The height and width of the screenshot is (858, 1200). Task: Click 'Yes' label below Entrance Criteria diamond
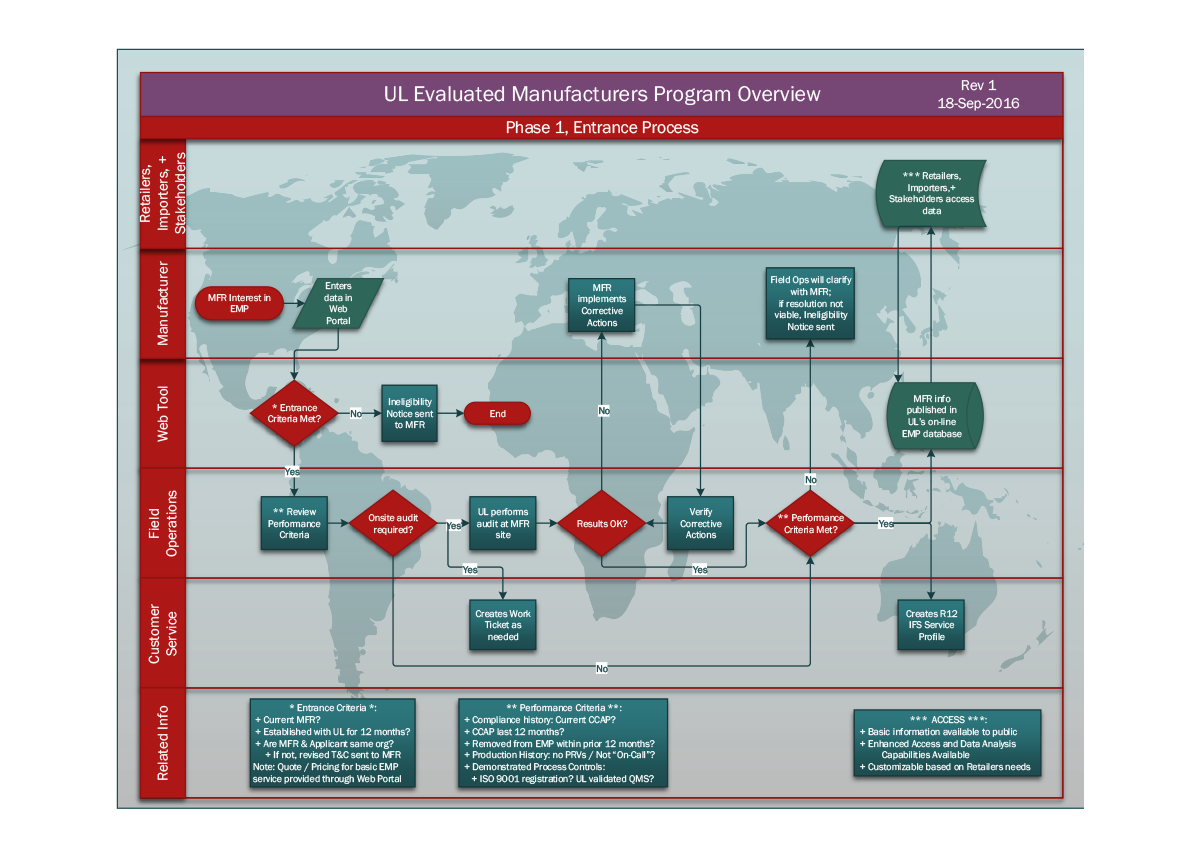293,470
